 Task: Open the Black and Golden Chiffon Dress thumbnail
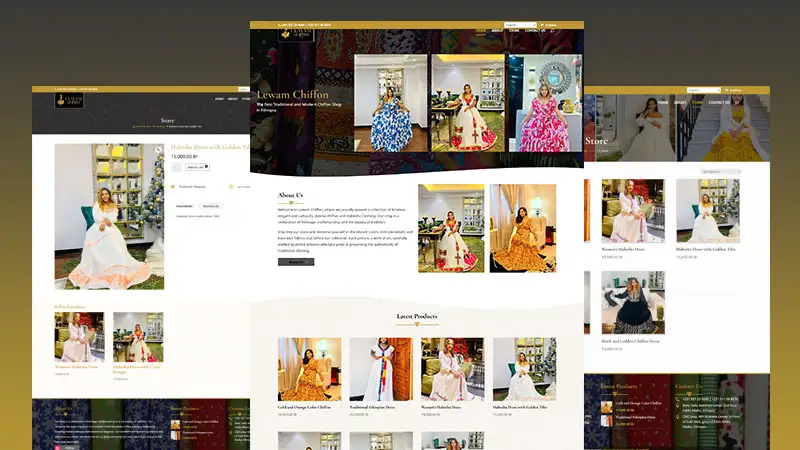click(x=633, y=303)
